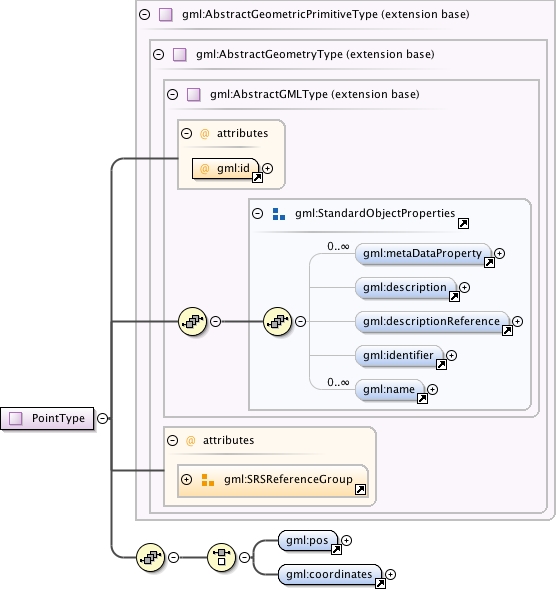Expand the gml:pos element

346,541
